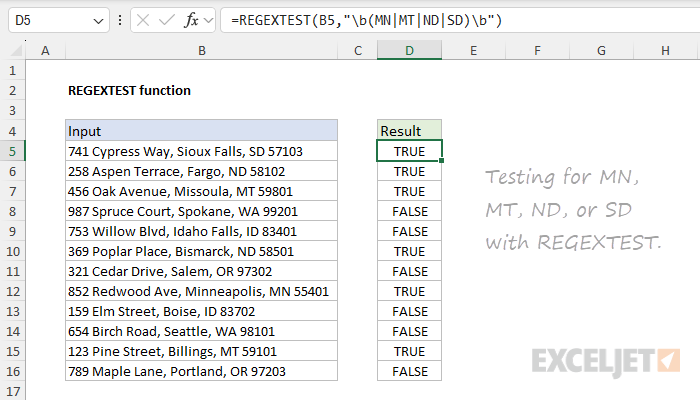
Task: Click the FALSE result in row 8
Action: point(409,211)
